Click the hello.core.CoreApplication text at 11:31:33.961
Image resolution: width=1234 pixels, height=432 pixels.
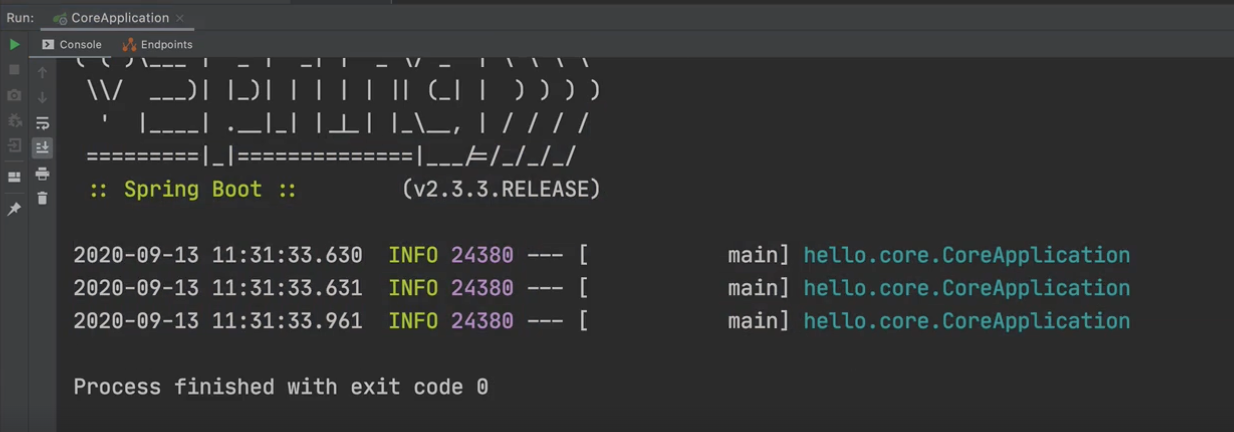pyautogui.click(x=967, y=321)
